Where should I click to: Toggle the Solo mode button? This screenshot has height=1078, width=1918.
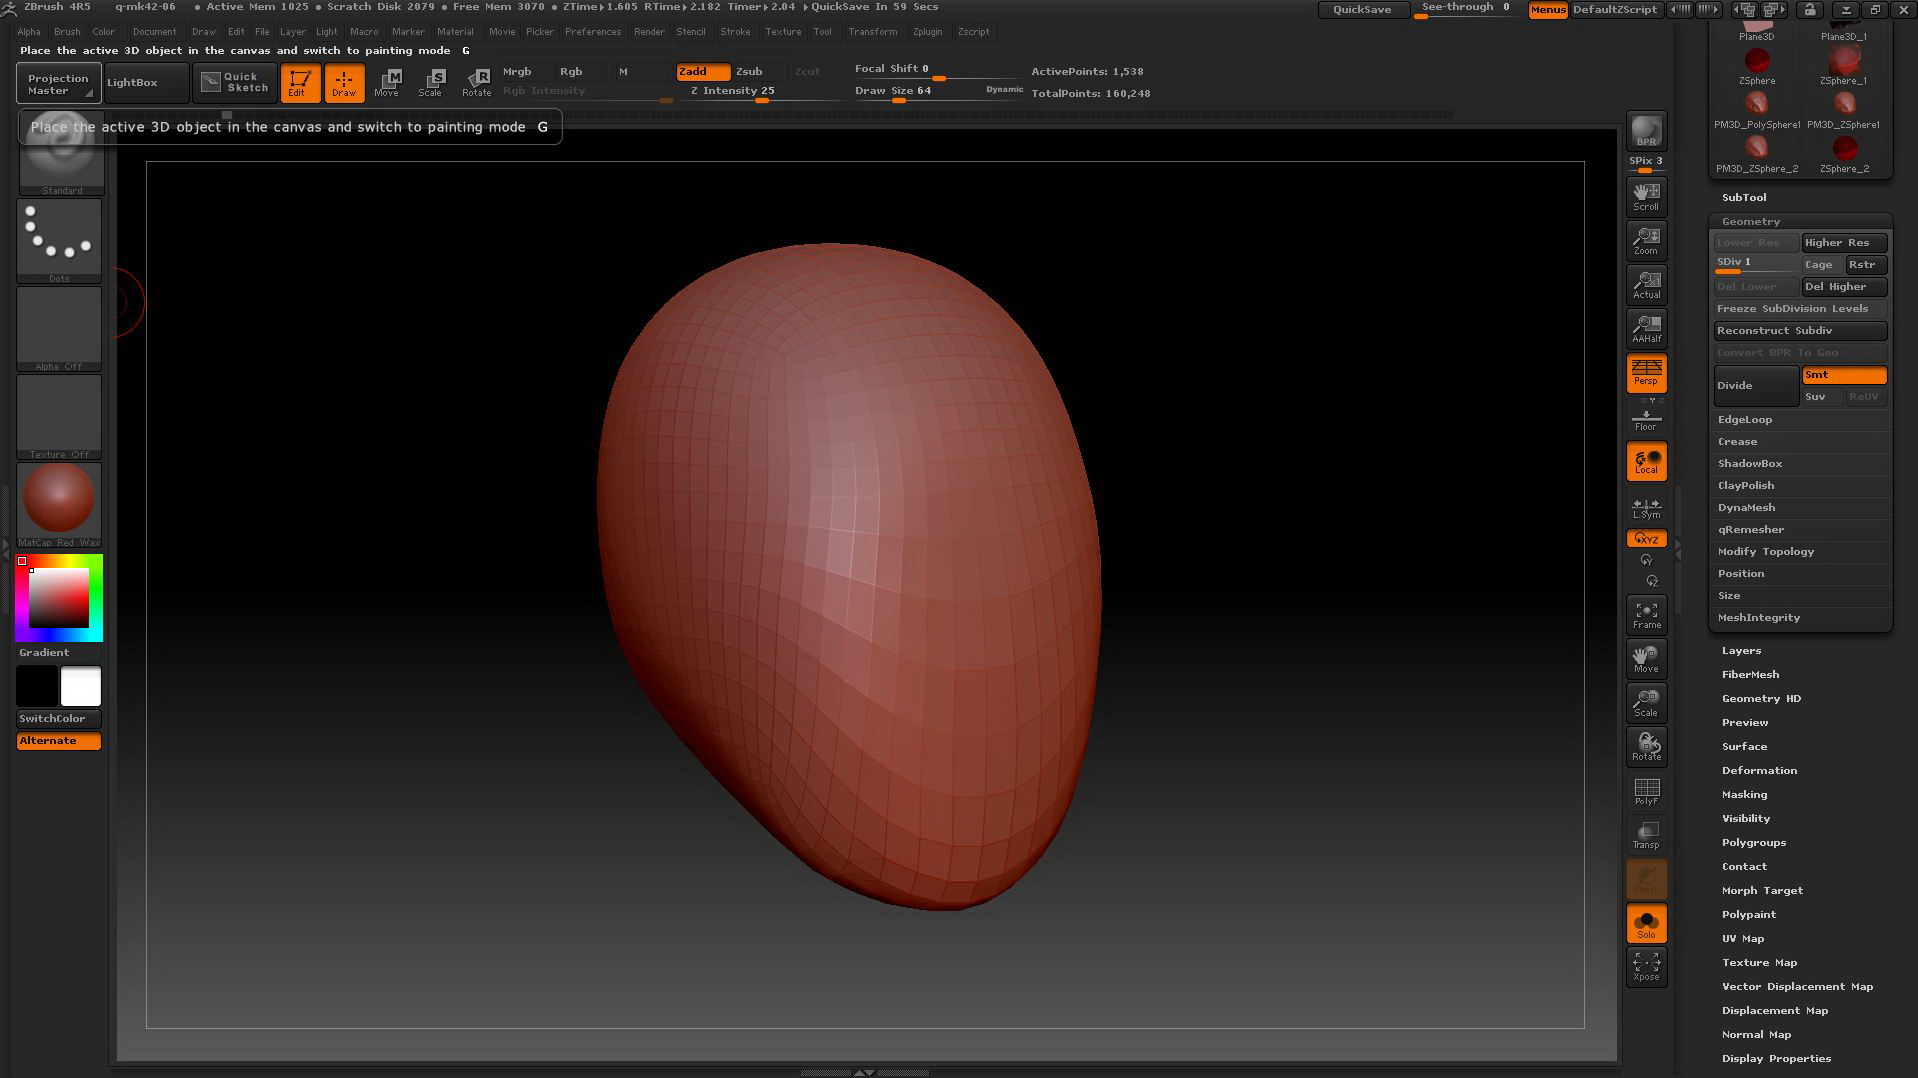pyautogui.click(x=1646, y=923)
